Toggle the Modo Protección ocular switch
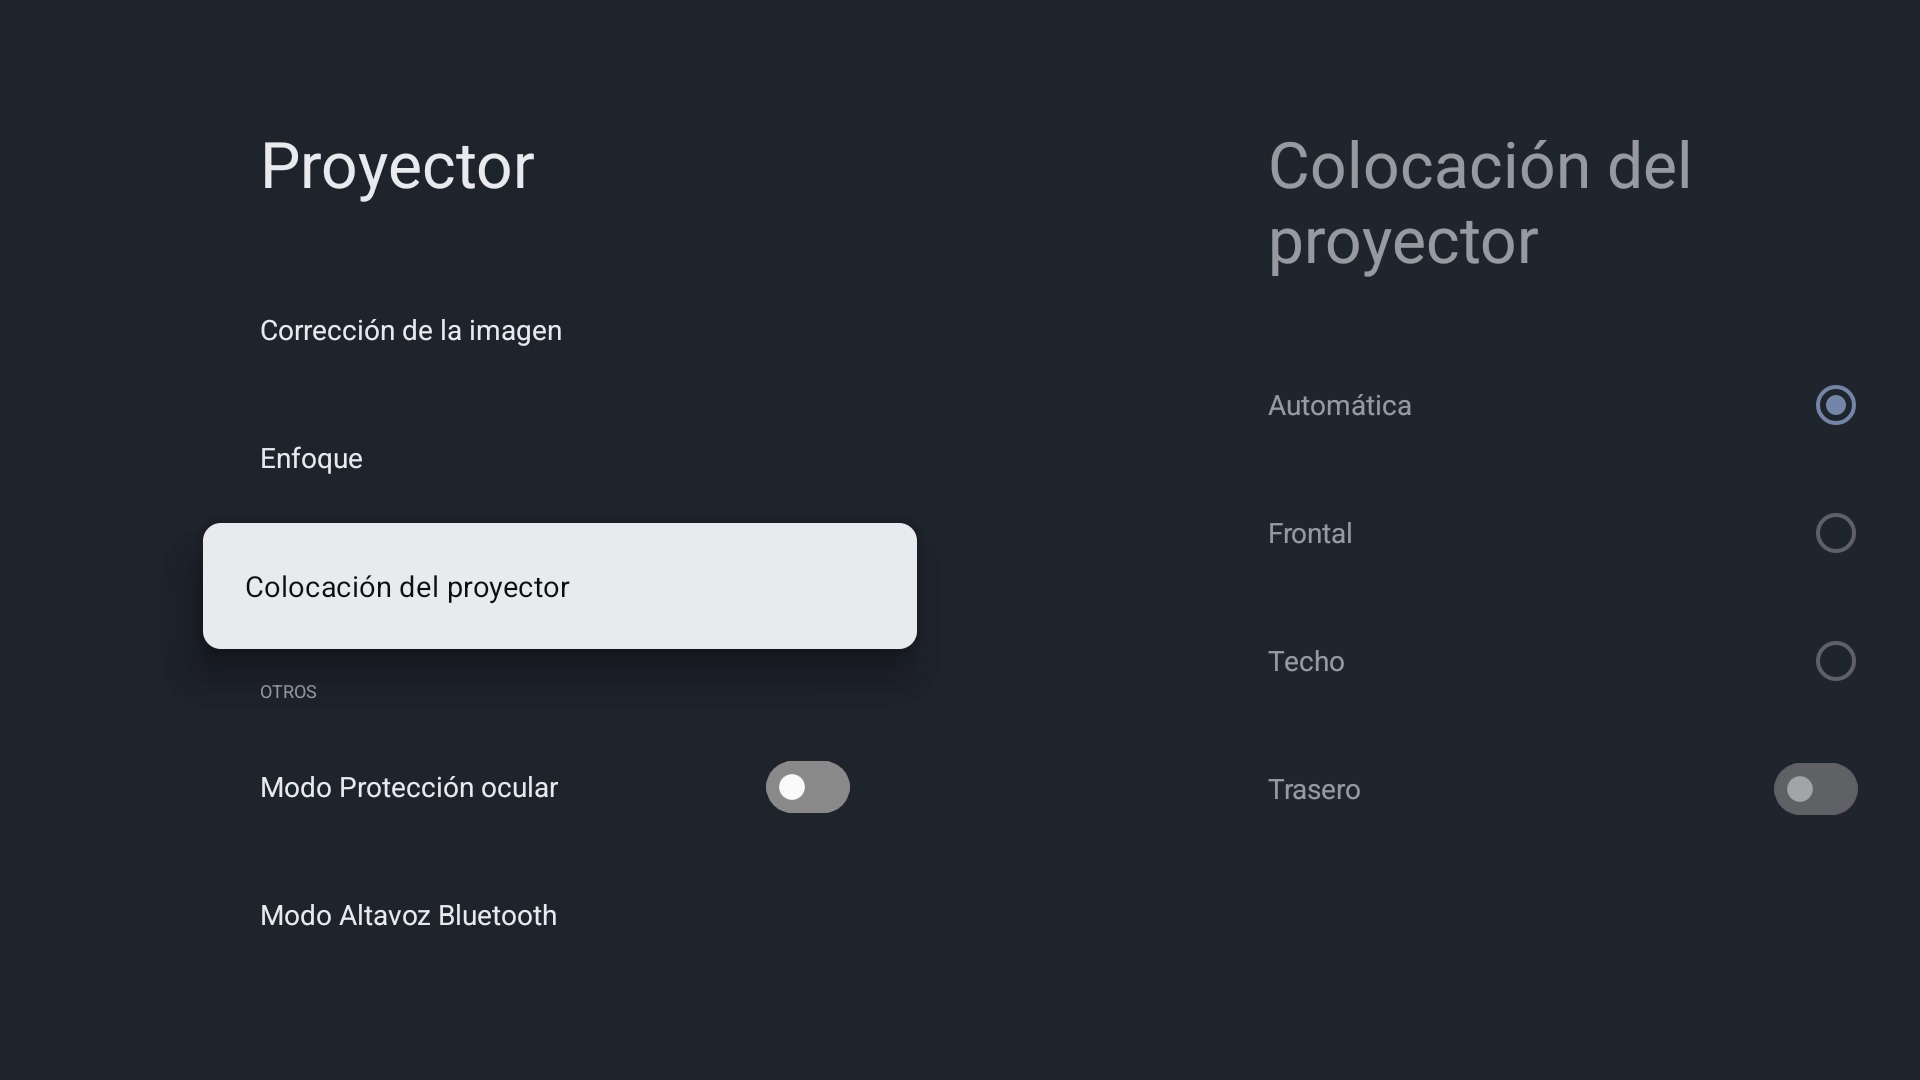 coord(808,787)
